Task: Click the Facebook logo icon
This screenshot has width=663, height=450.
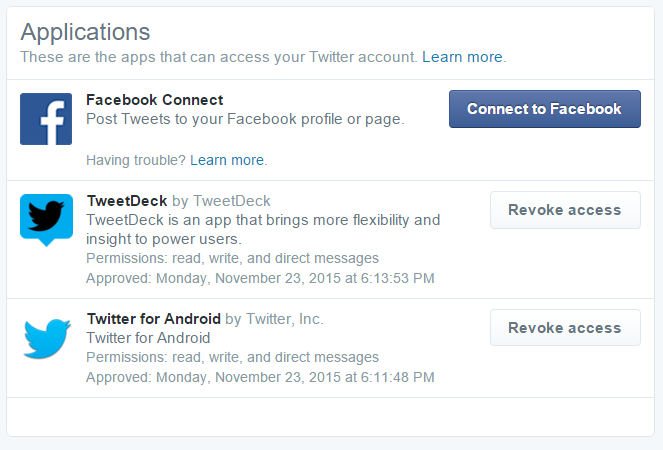Action: [x=46, y=119]
